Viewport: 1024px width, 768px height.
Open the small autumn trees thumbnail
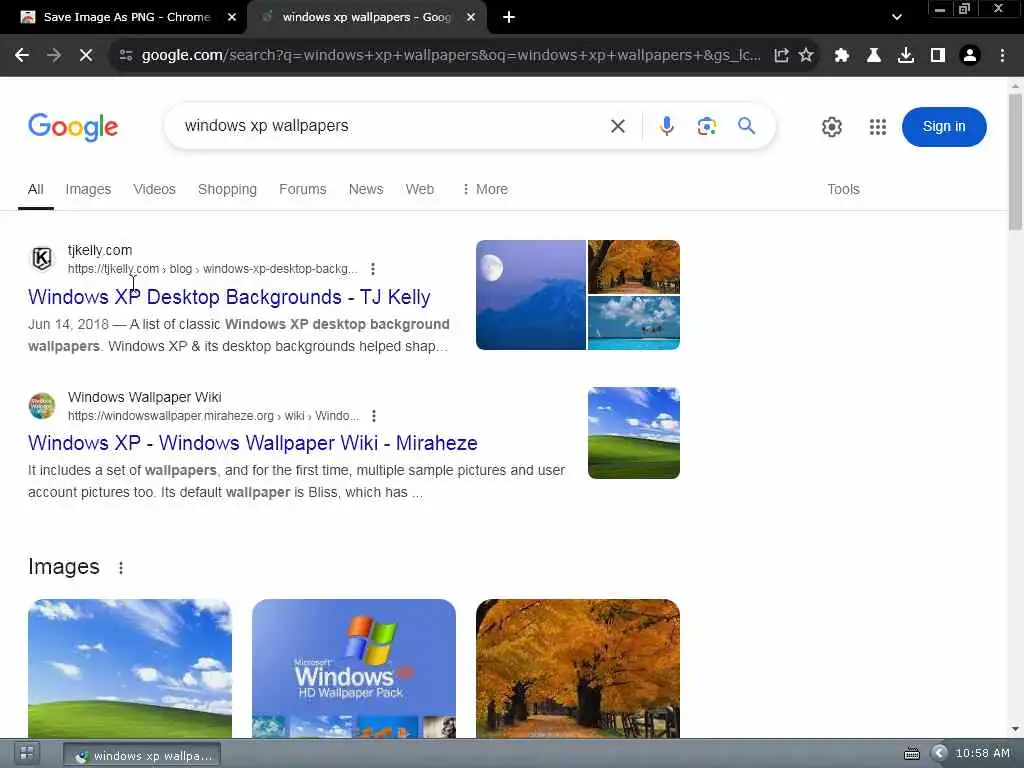click(633, 267)
